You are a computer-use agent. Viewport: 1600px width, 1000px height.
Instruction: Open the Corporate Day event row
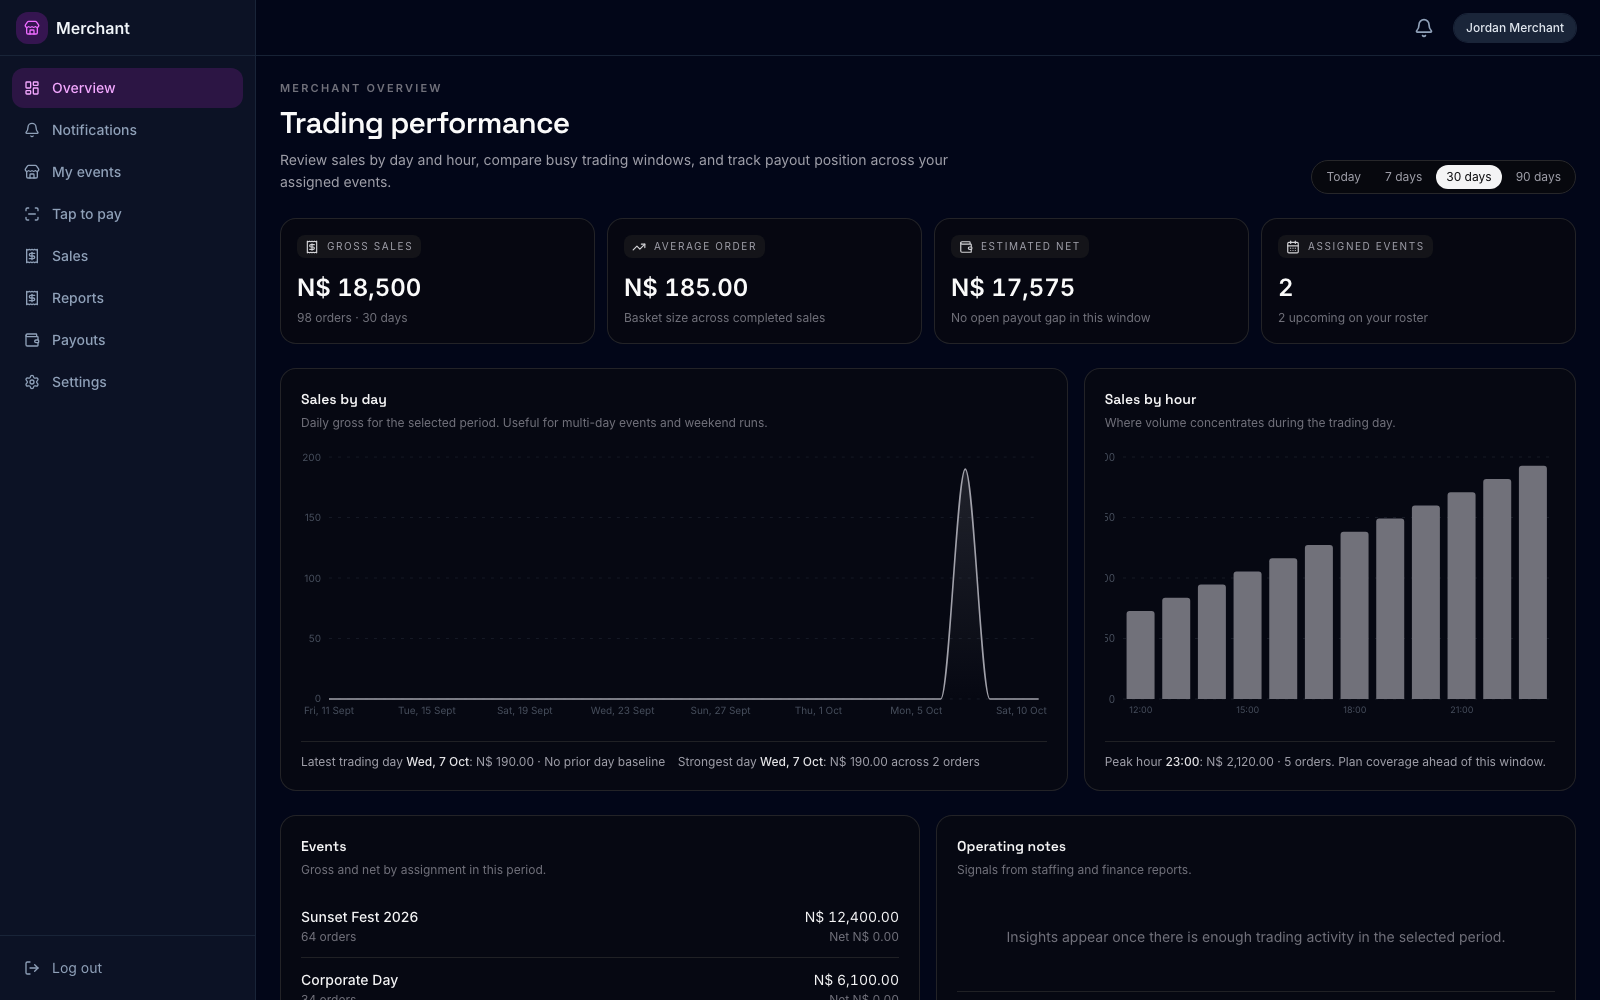tap(600, 985)
